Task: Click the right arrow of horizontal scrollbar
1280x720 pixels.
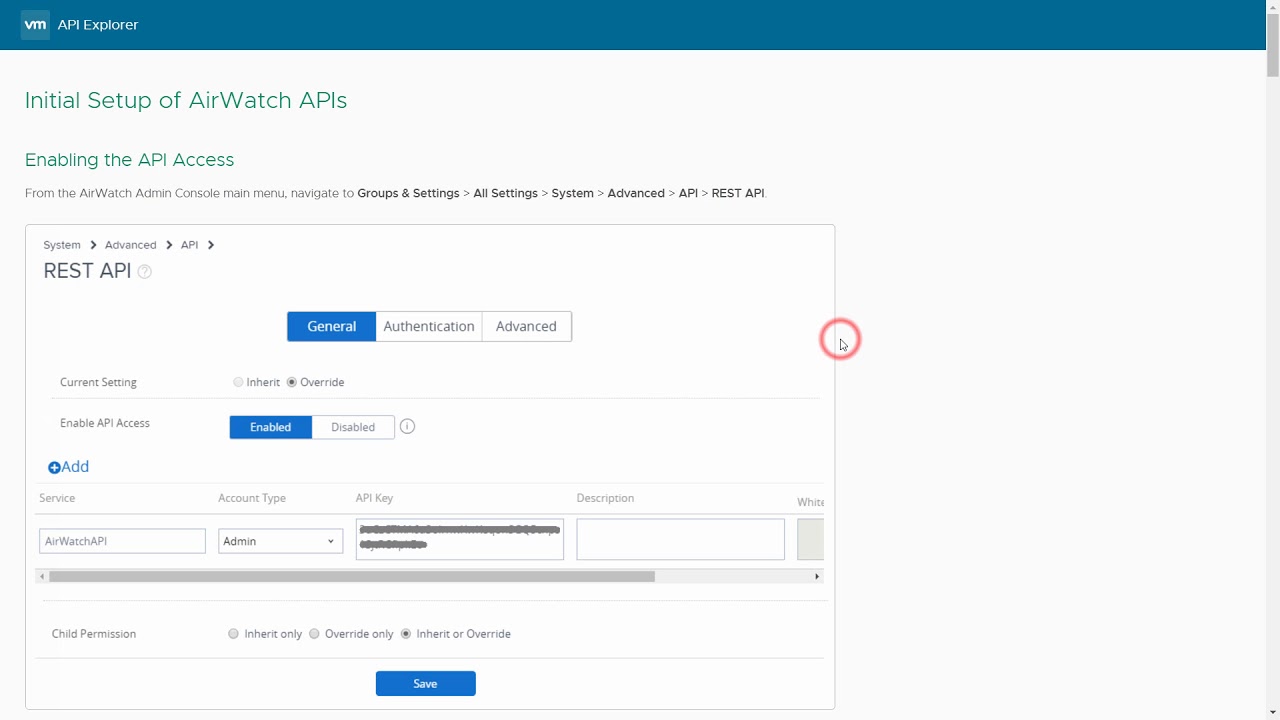Action: (817, 576)
